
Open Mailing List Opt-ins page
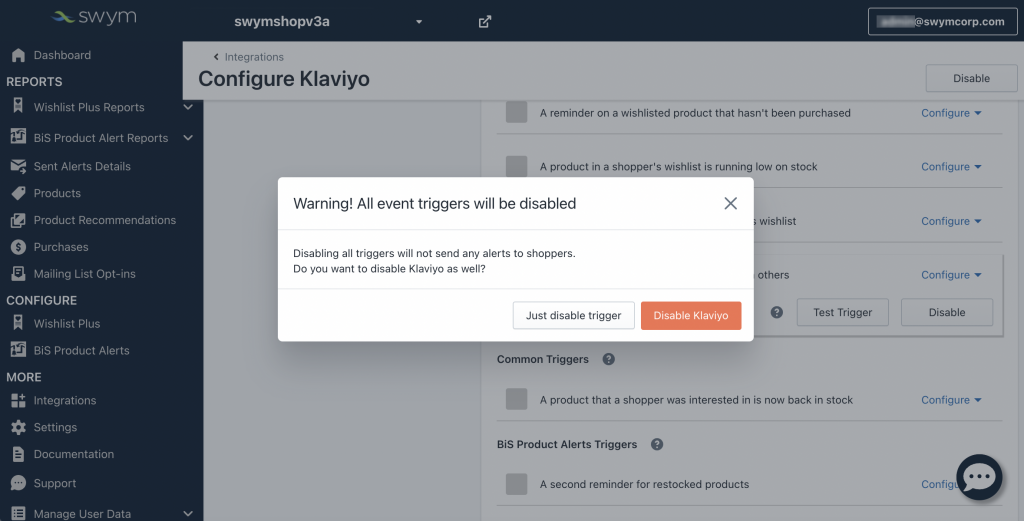coord(85,274)
